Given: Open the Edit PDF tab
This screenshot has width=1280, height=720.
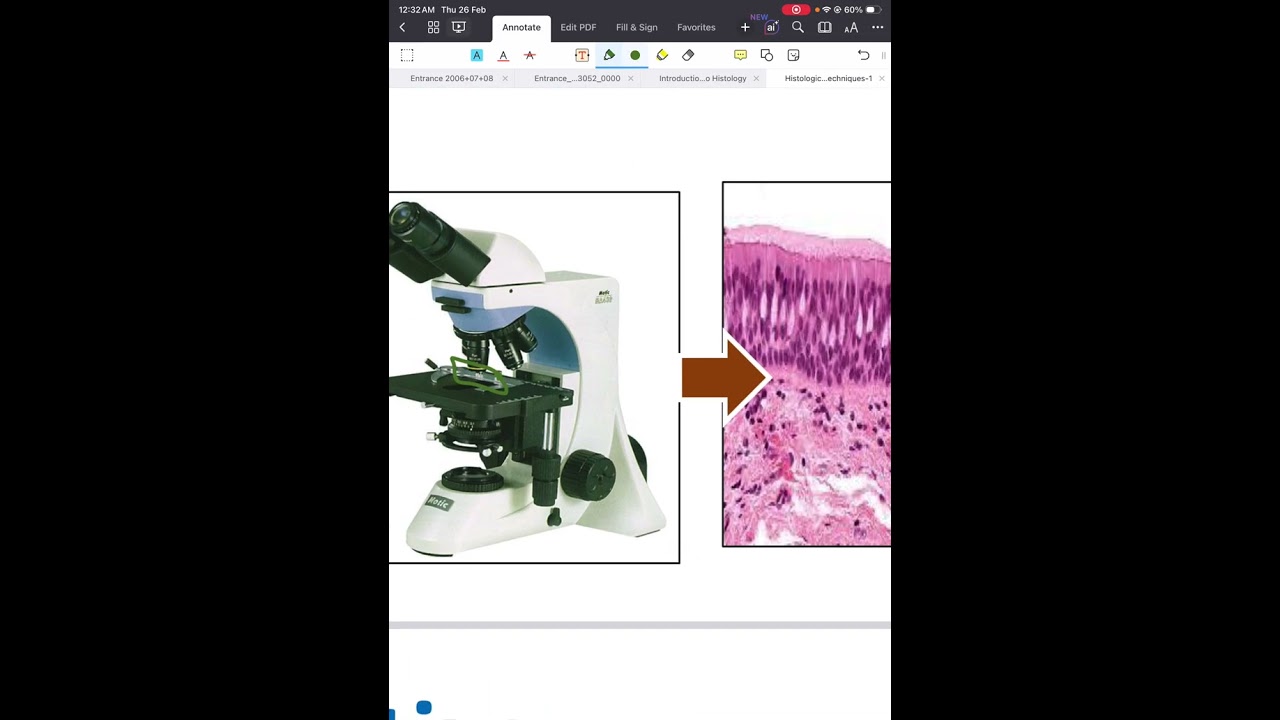Looking at the screenshot, I should 578,28.
